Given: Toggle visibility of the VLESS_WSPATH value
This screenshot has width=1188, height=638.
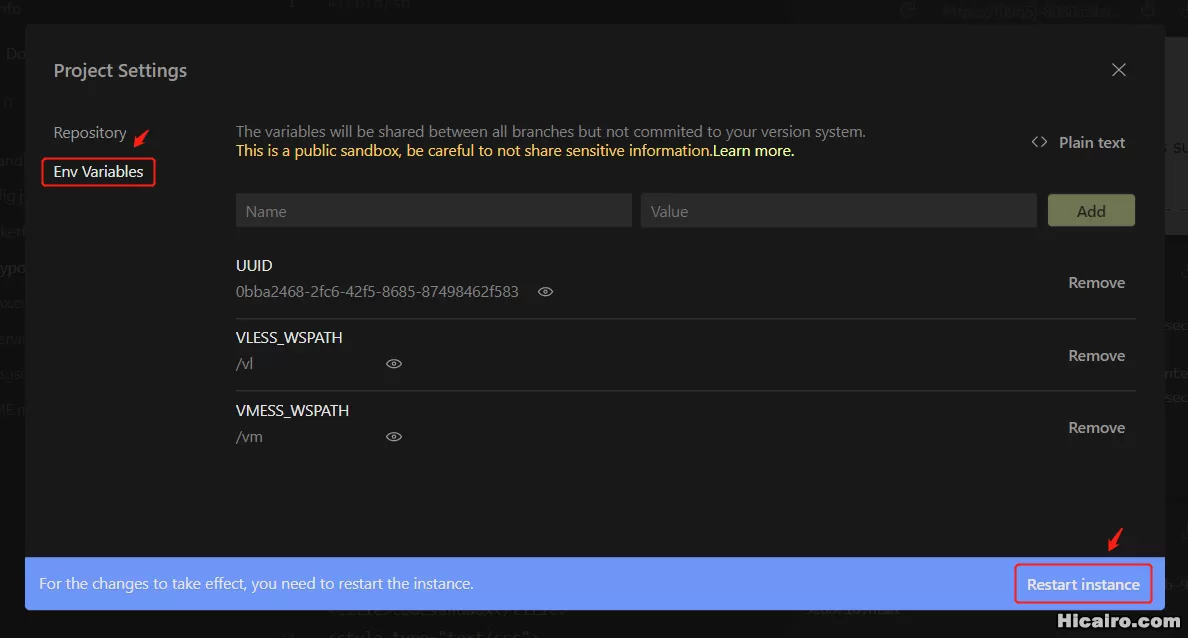Looking at the screenshot, I should point(394,364).
